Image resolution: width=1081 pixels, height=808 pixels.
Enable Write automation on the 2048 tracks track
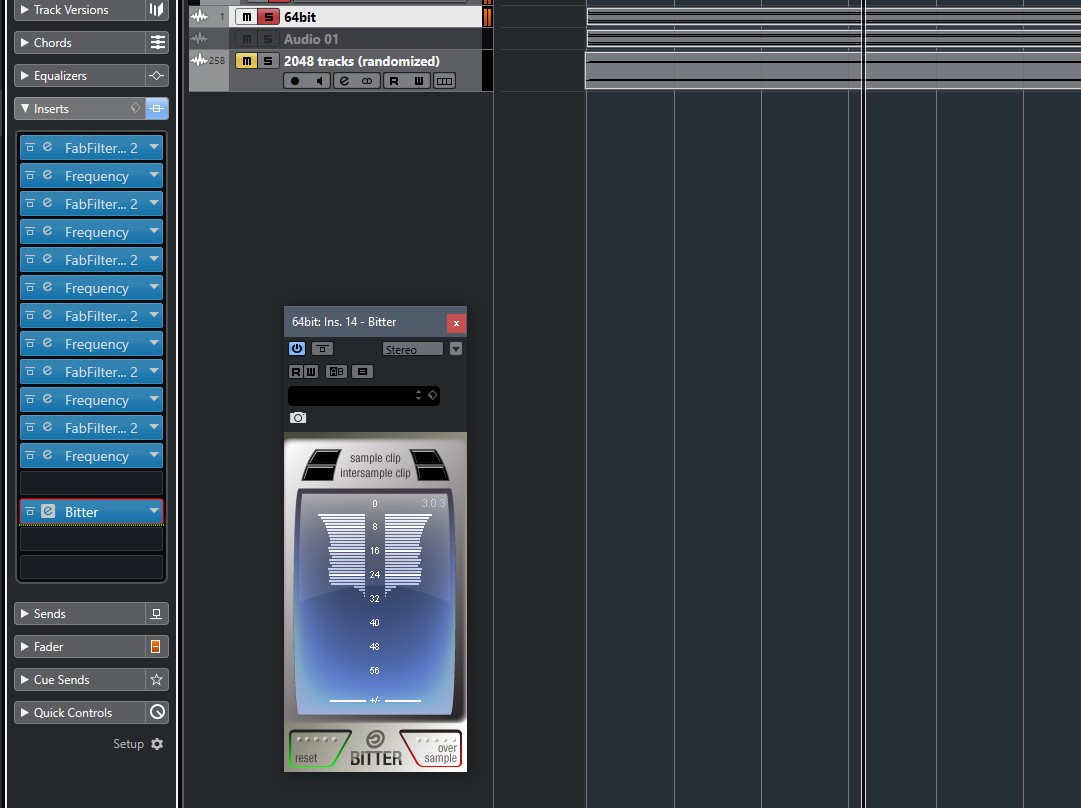tap(418, 81)
